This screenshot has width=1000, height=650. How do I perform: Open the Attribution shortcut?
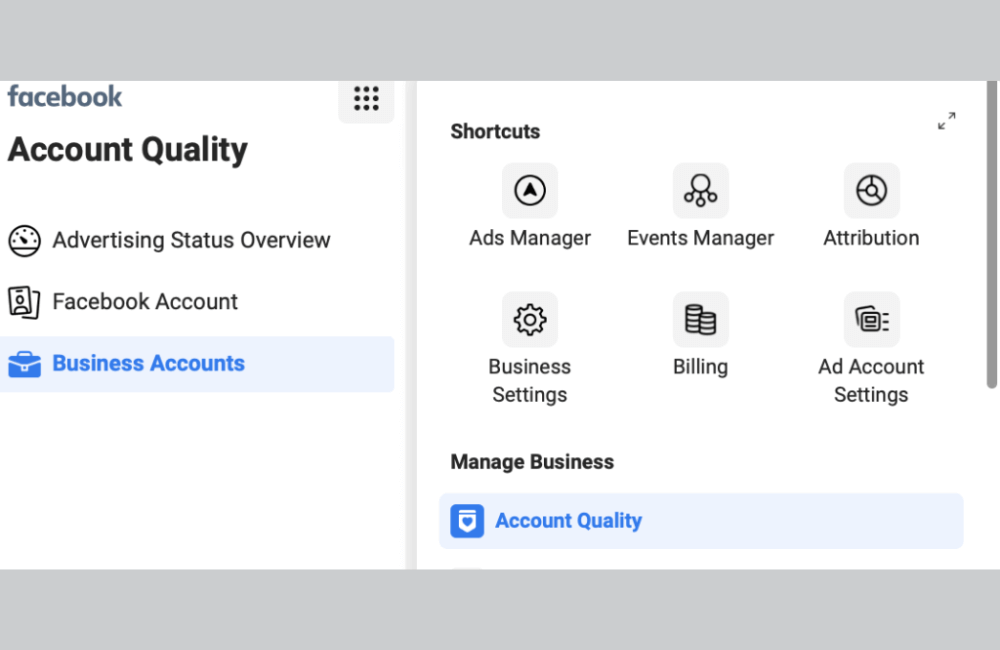871,190
